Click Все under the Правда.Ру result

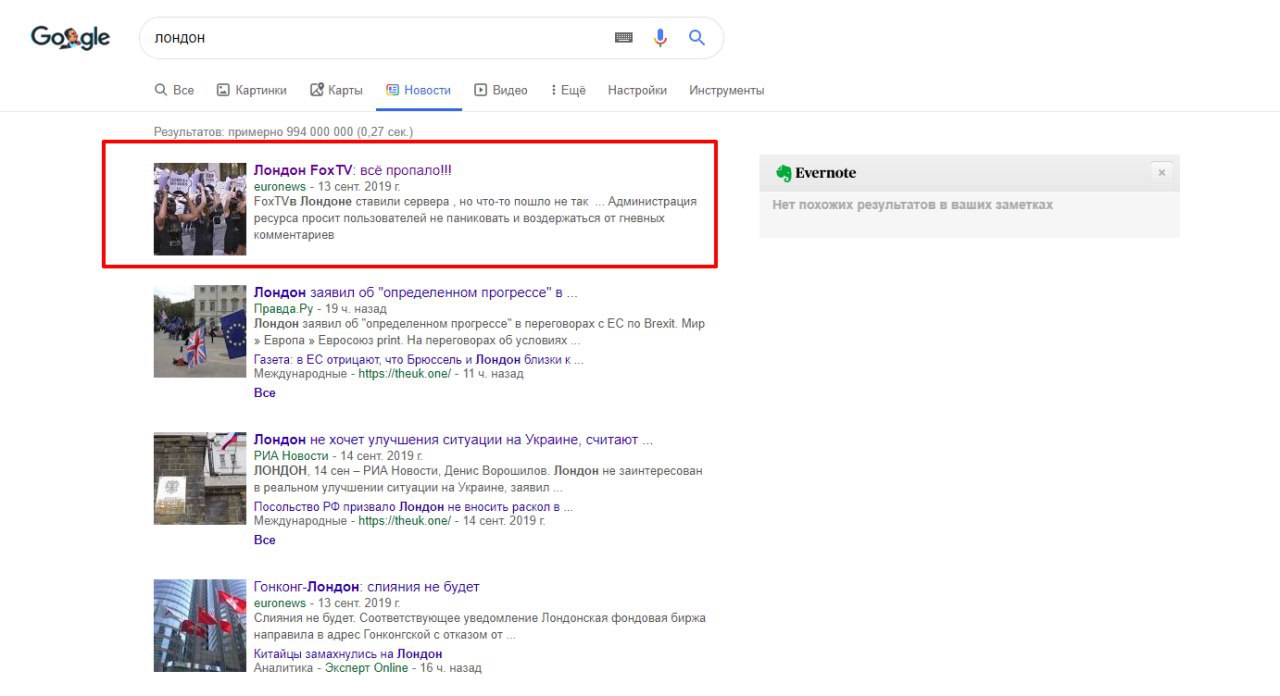[264, 393]
